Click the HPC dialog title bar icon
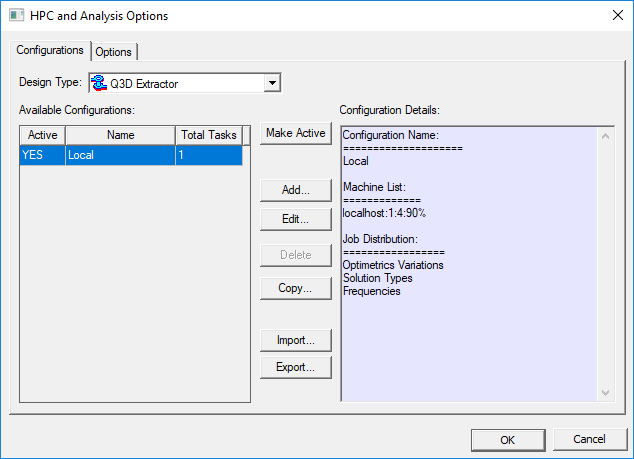 pos(17,16)
